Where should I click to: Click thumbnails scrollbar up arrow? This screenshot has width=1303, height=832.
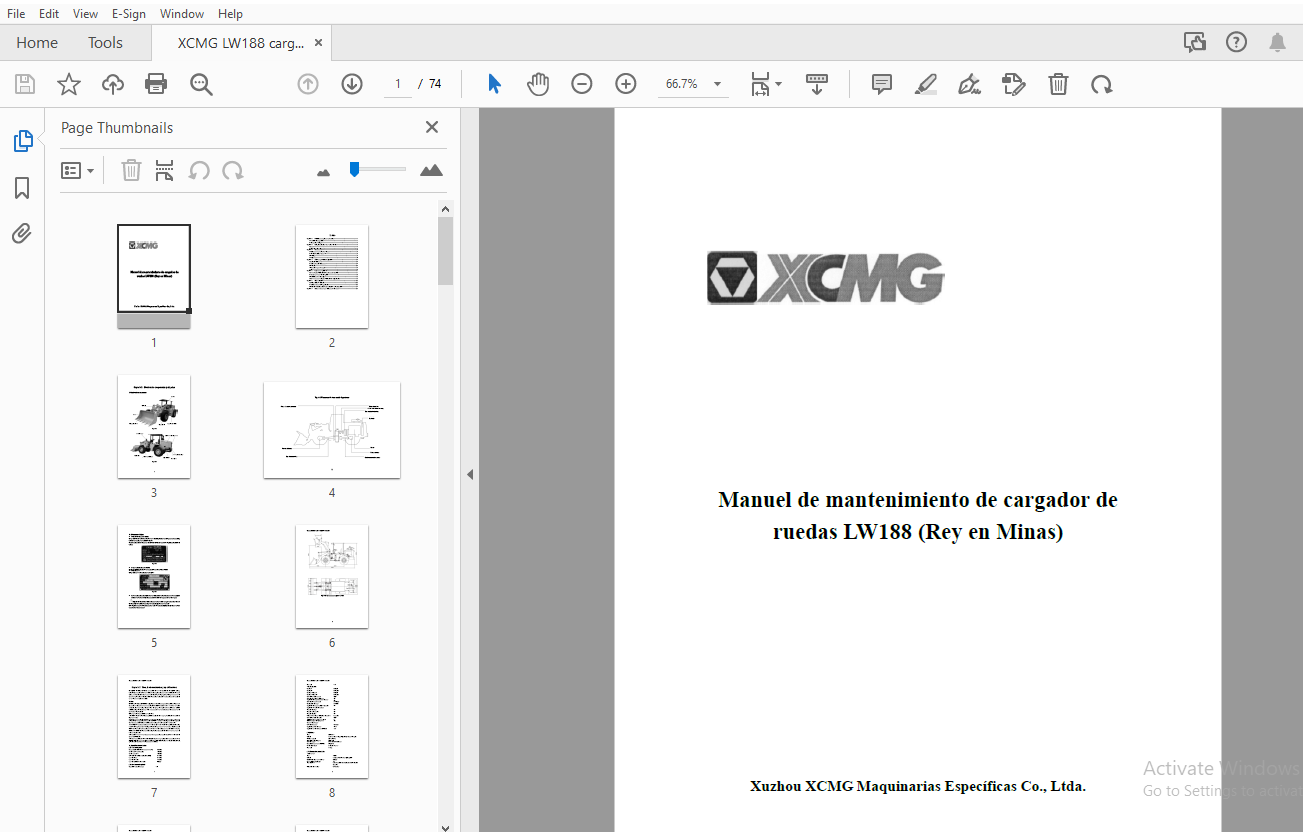(445, 208)
